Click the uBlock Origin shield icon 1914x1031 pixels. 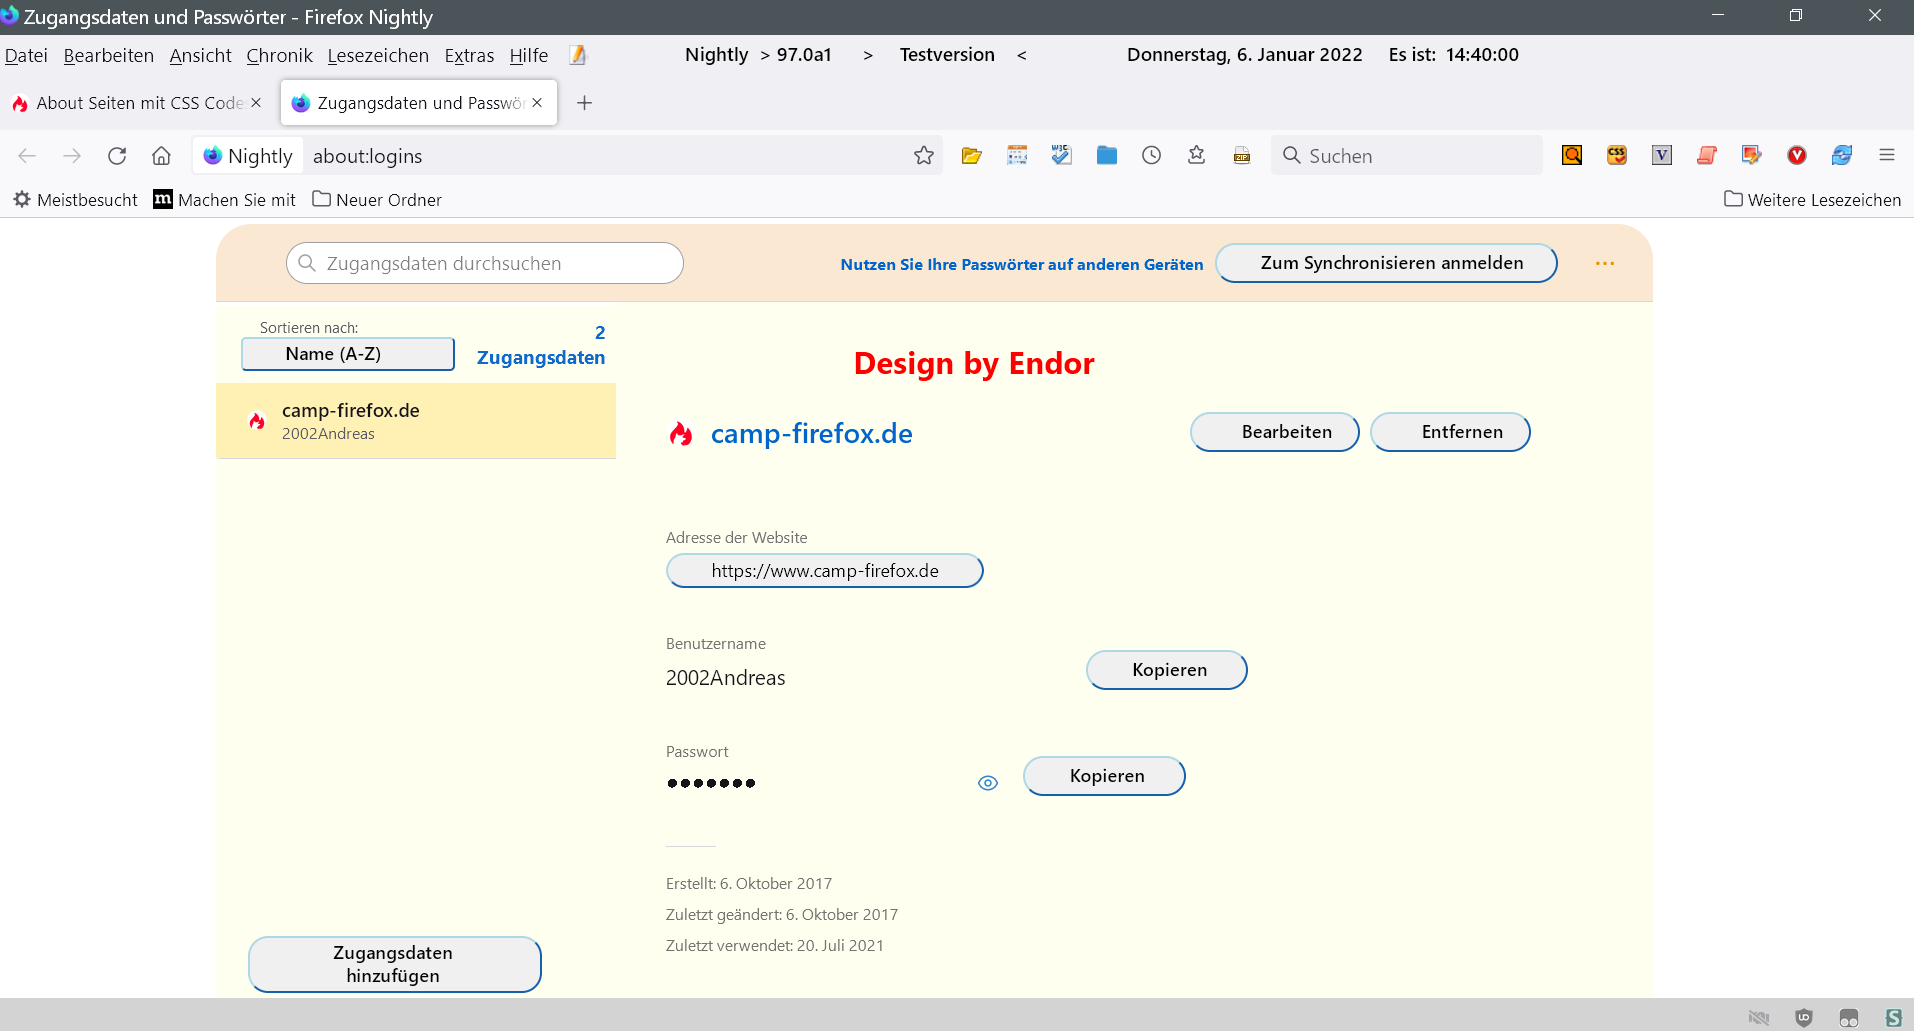1803,1017
